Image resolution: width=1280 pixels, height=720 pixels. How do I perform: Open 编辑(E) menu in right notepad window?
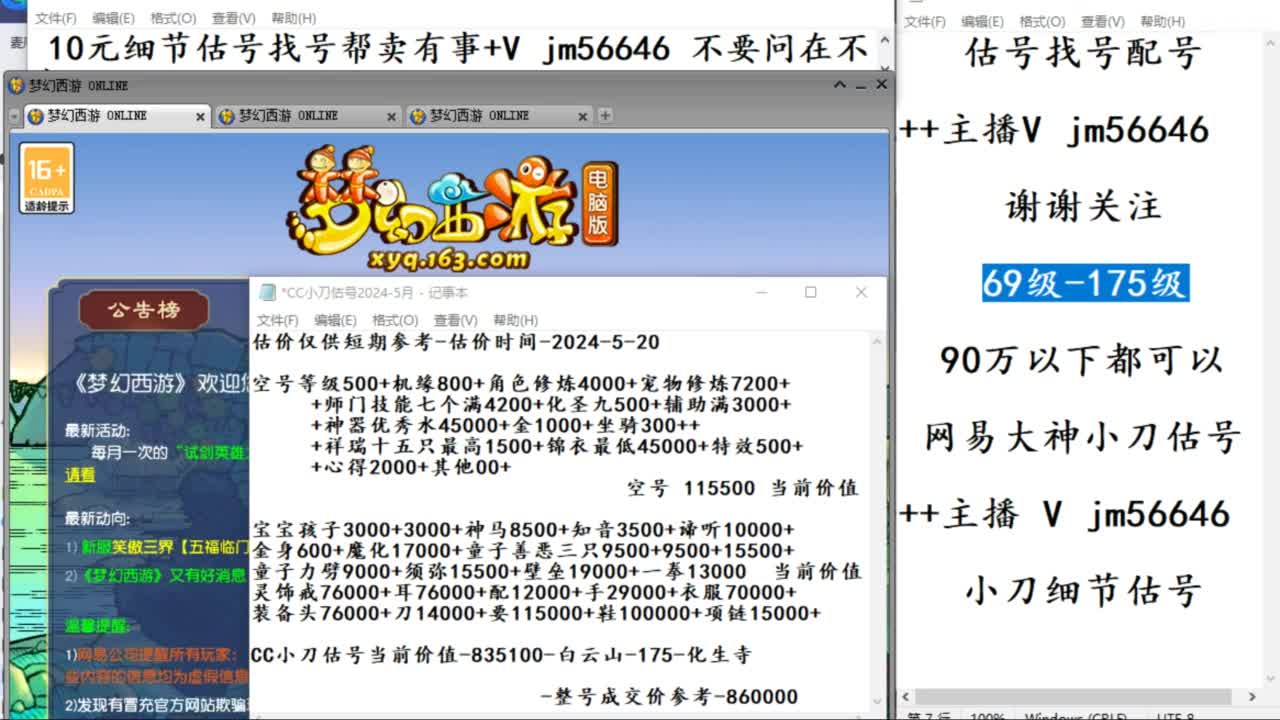(x=982, y=21)
